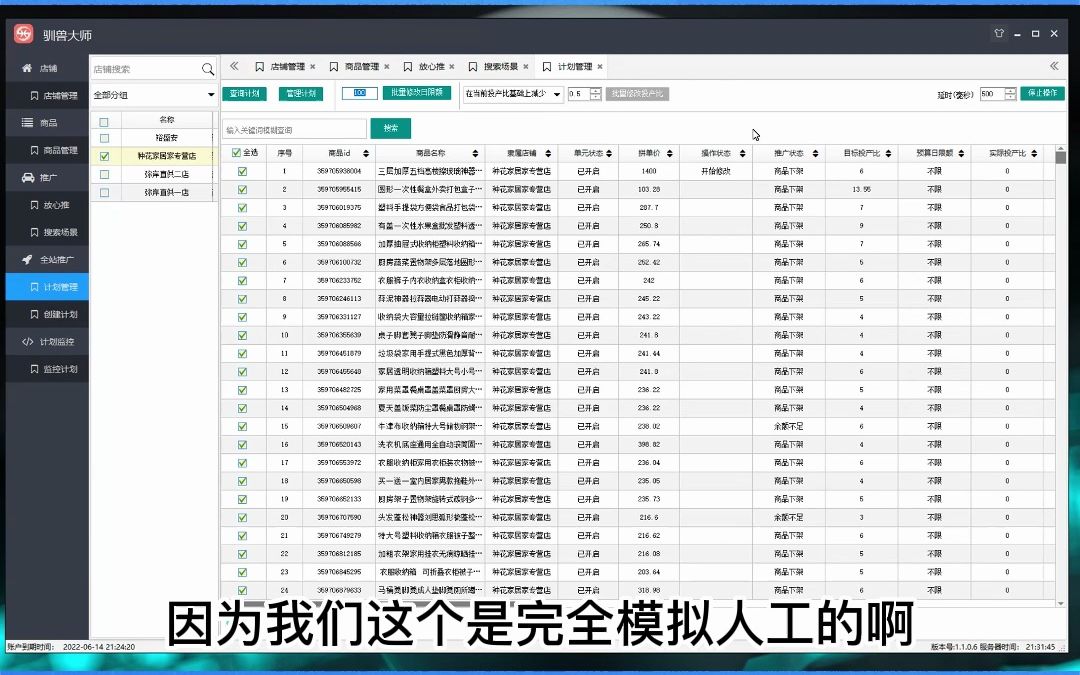The height and width of the screenshot is (675, 1080).
Task: Close the 放心推 tab
Action: point(452,67)
